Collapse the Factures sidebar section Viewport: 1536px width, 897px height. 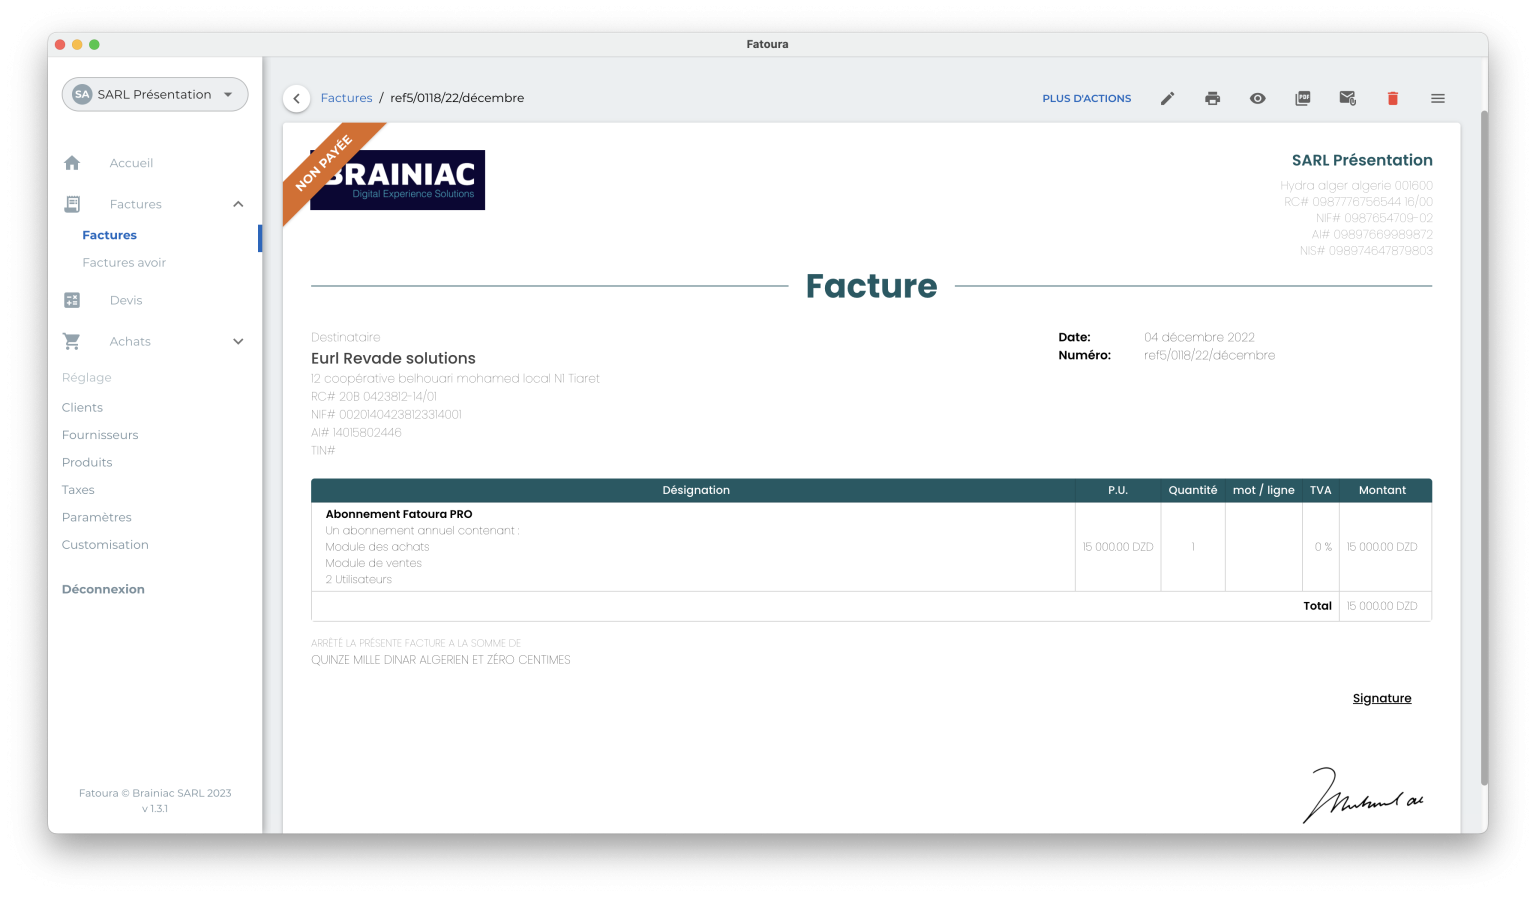[238, 204]
